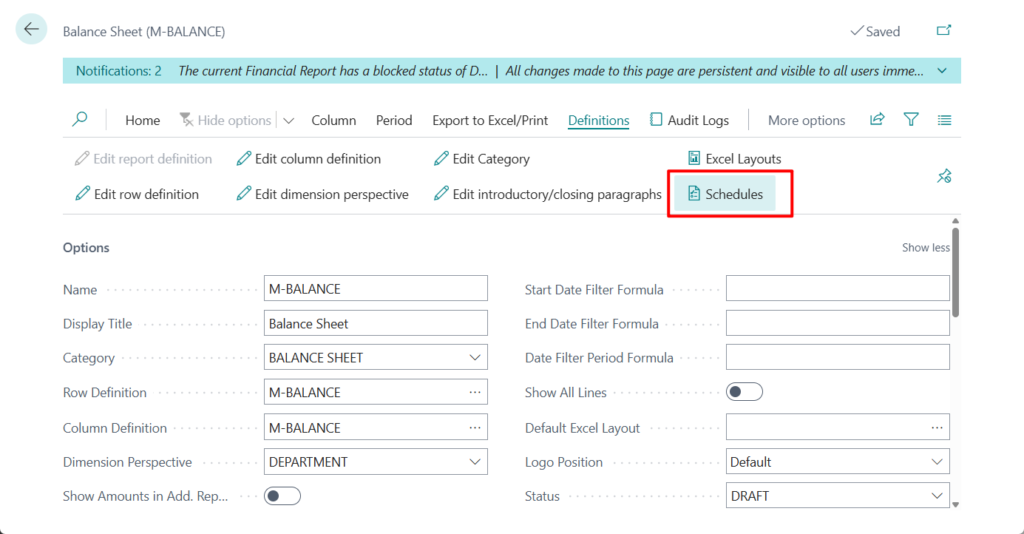Click the list view icon
Screen dimensions: 1024x534
(x=944, y=120)
